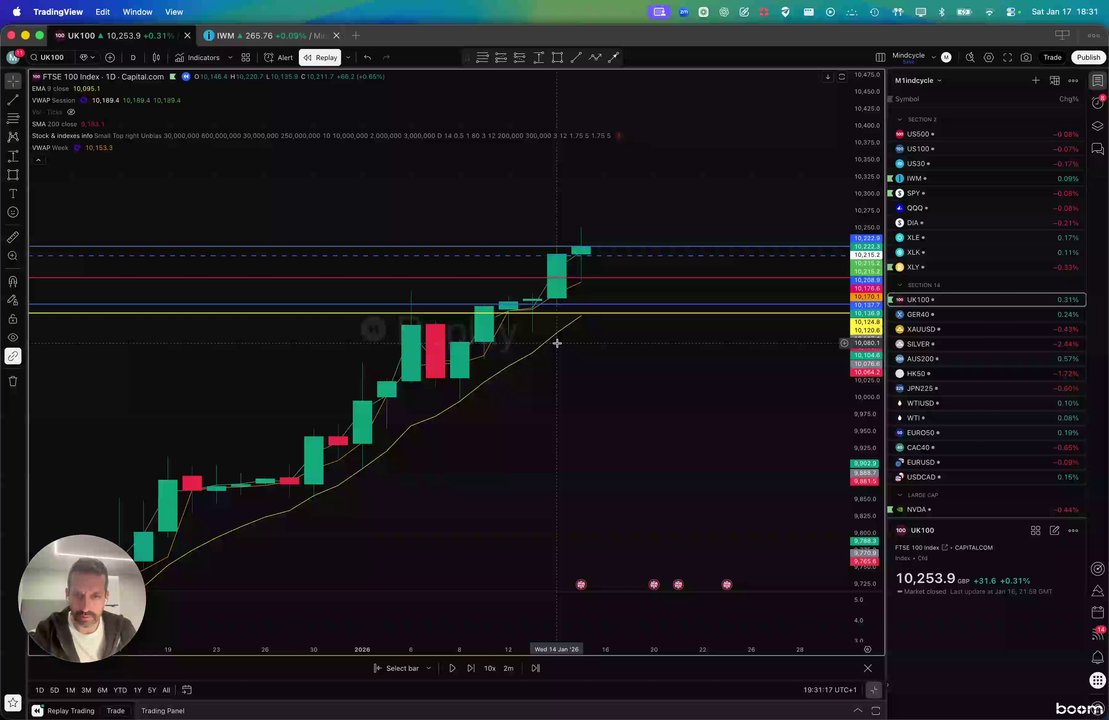Open the Trading Panel tab

coord(163,711)
